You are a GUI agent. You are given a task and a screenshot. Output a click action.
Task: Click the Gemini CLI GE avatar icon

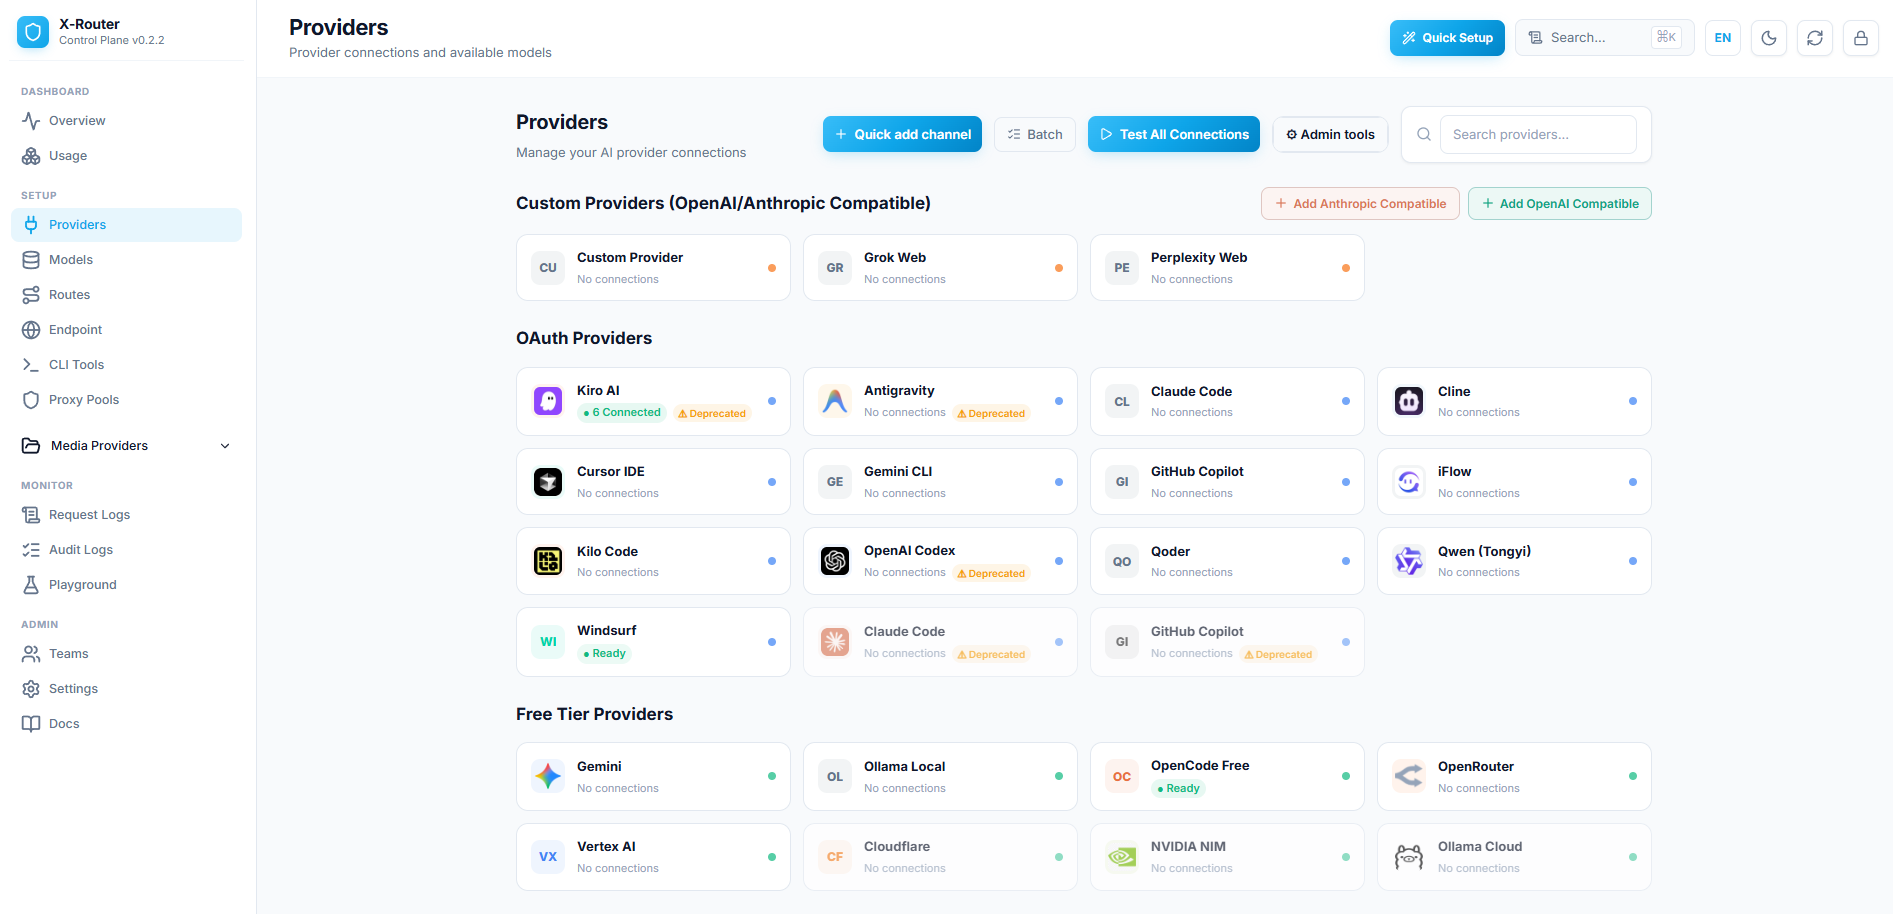pos(835,482)
